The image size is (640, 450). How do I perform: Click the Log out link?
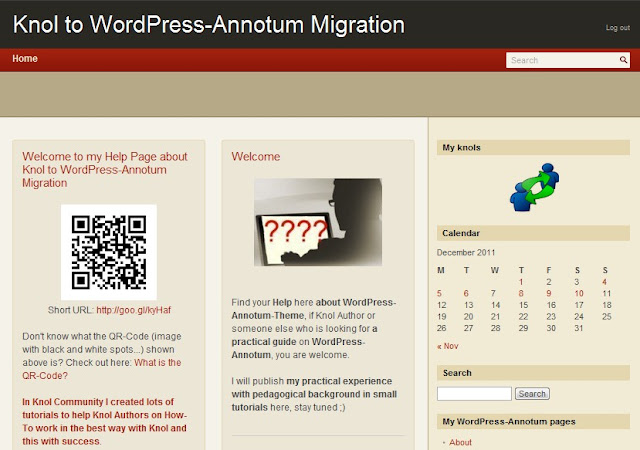click(618, 28)
